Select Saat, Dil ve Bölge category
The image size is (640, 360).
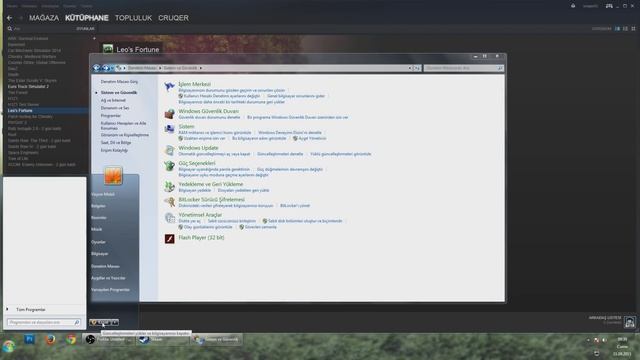116,142
